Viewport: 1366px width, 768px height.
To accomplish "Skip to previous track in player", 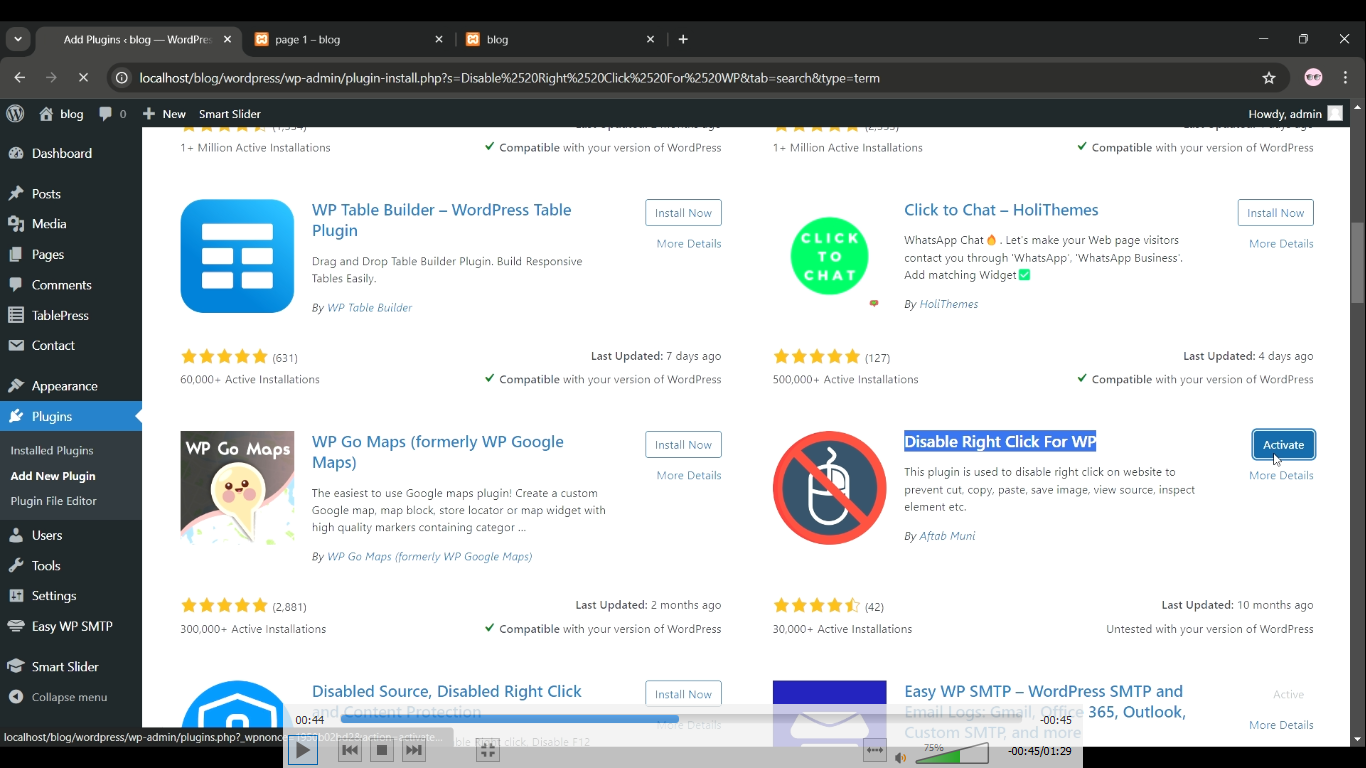I will point(350,750).
